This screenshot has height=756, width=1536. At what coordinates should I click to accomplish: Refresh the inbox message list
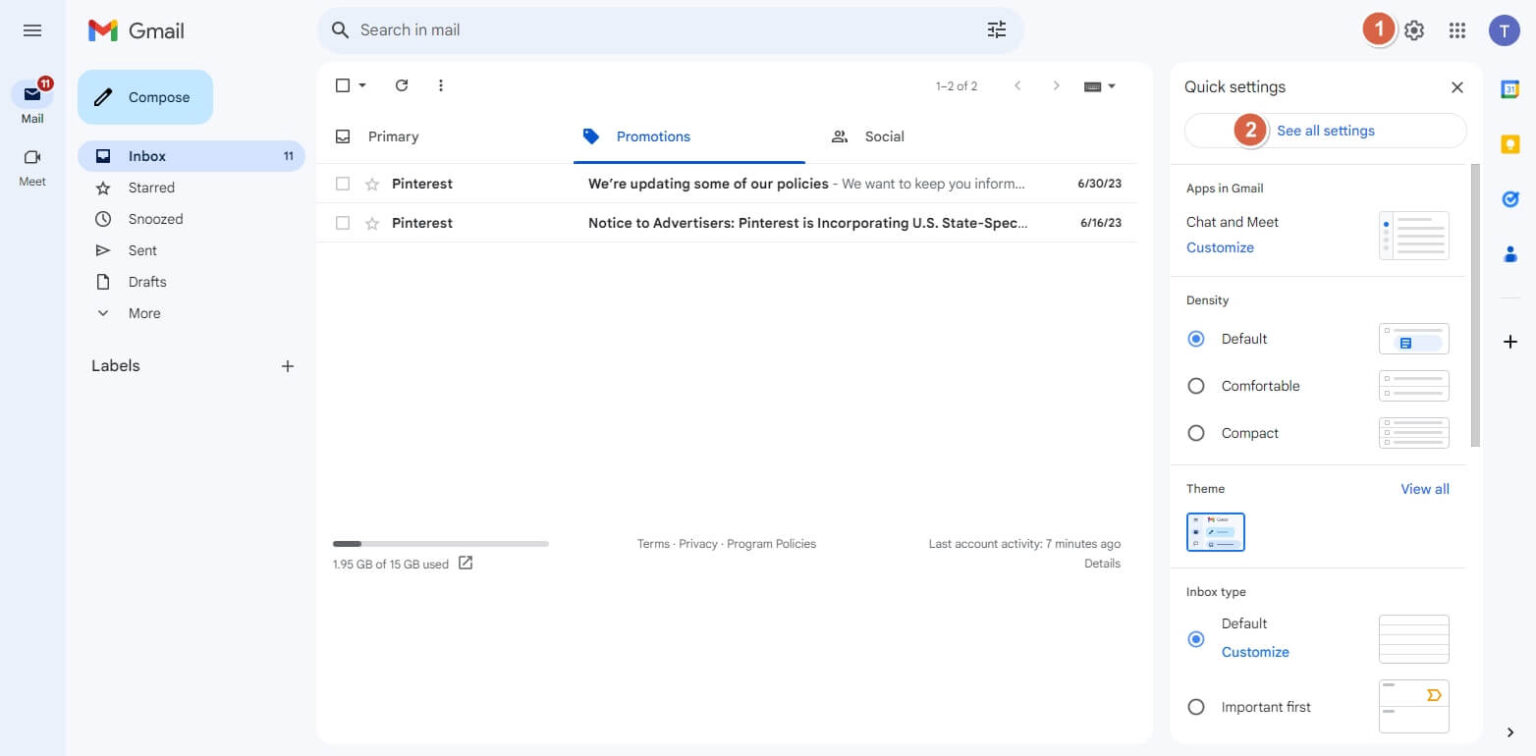point(402,85)
